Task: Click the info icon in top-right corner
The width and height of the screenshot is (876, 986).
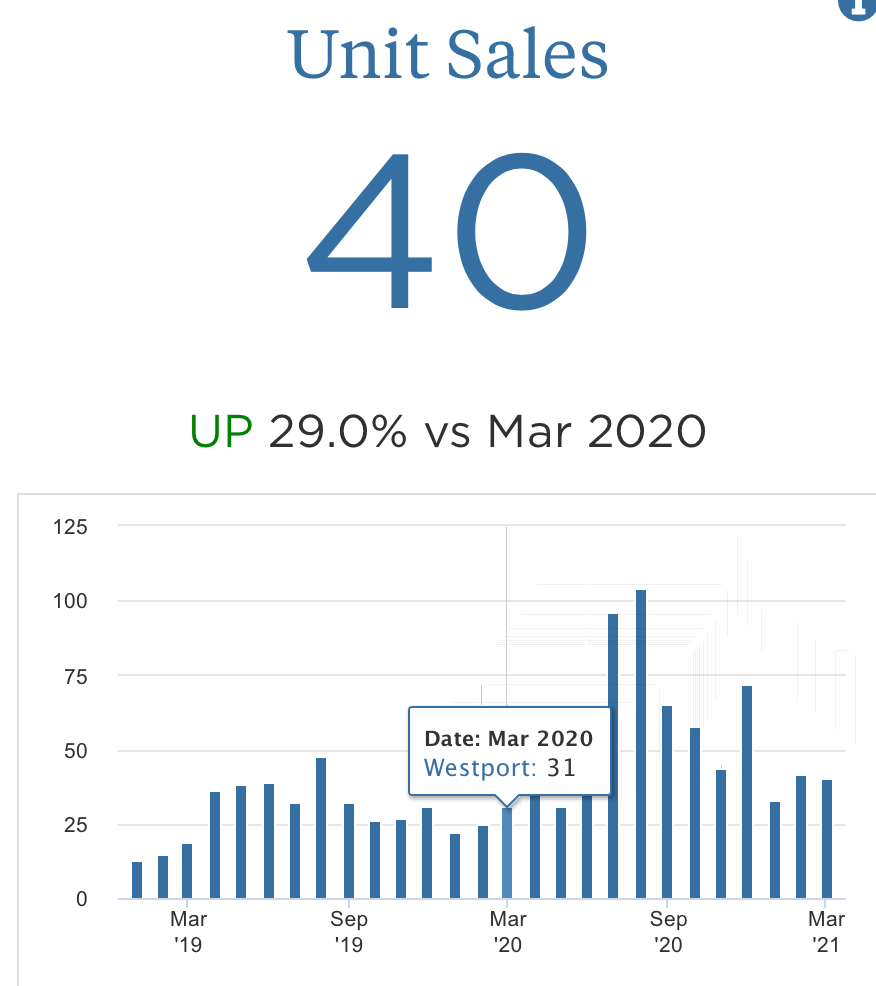Action: pos(857,6)
